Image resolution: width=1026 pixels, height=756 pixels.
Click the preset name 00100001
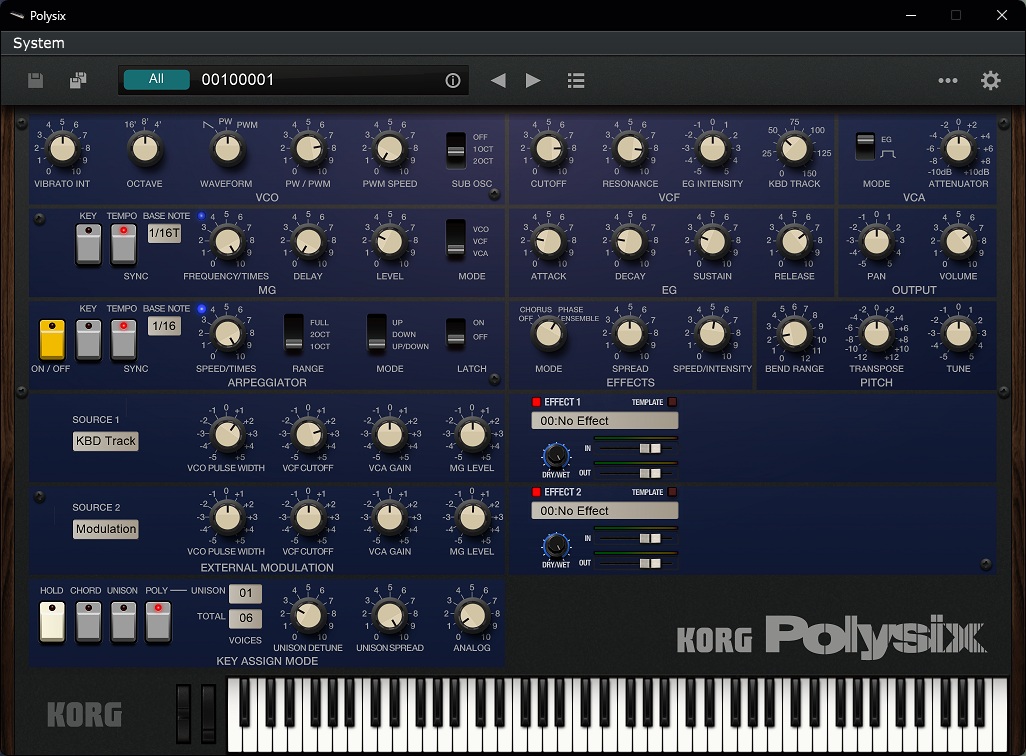[x=238, y=80]
